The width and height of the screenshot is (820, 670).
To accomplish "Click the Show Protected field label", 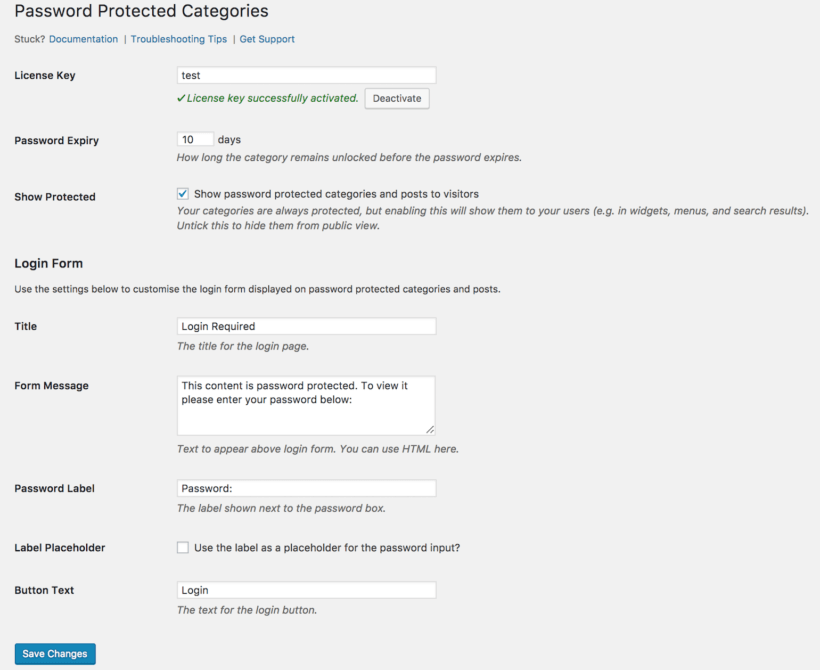I will pos(54,196).
